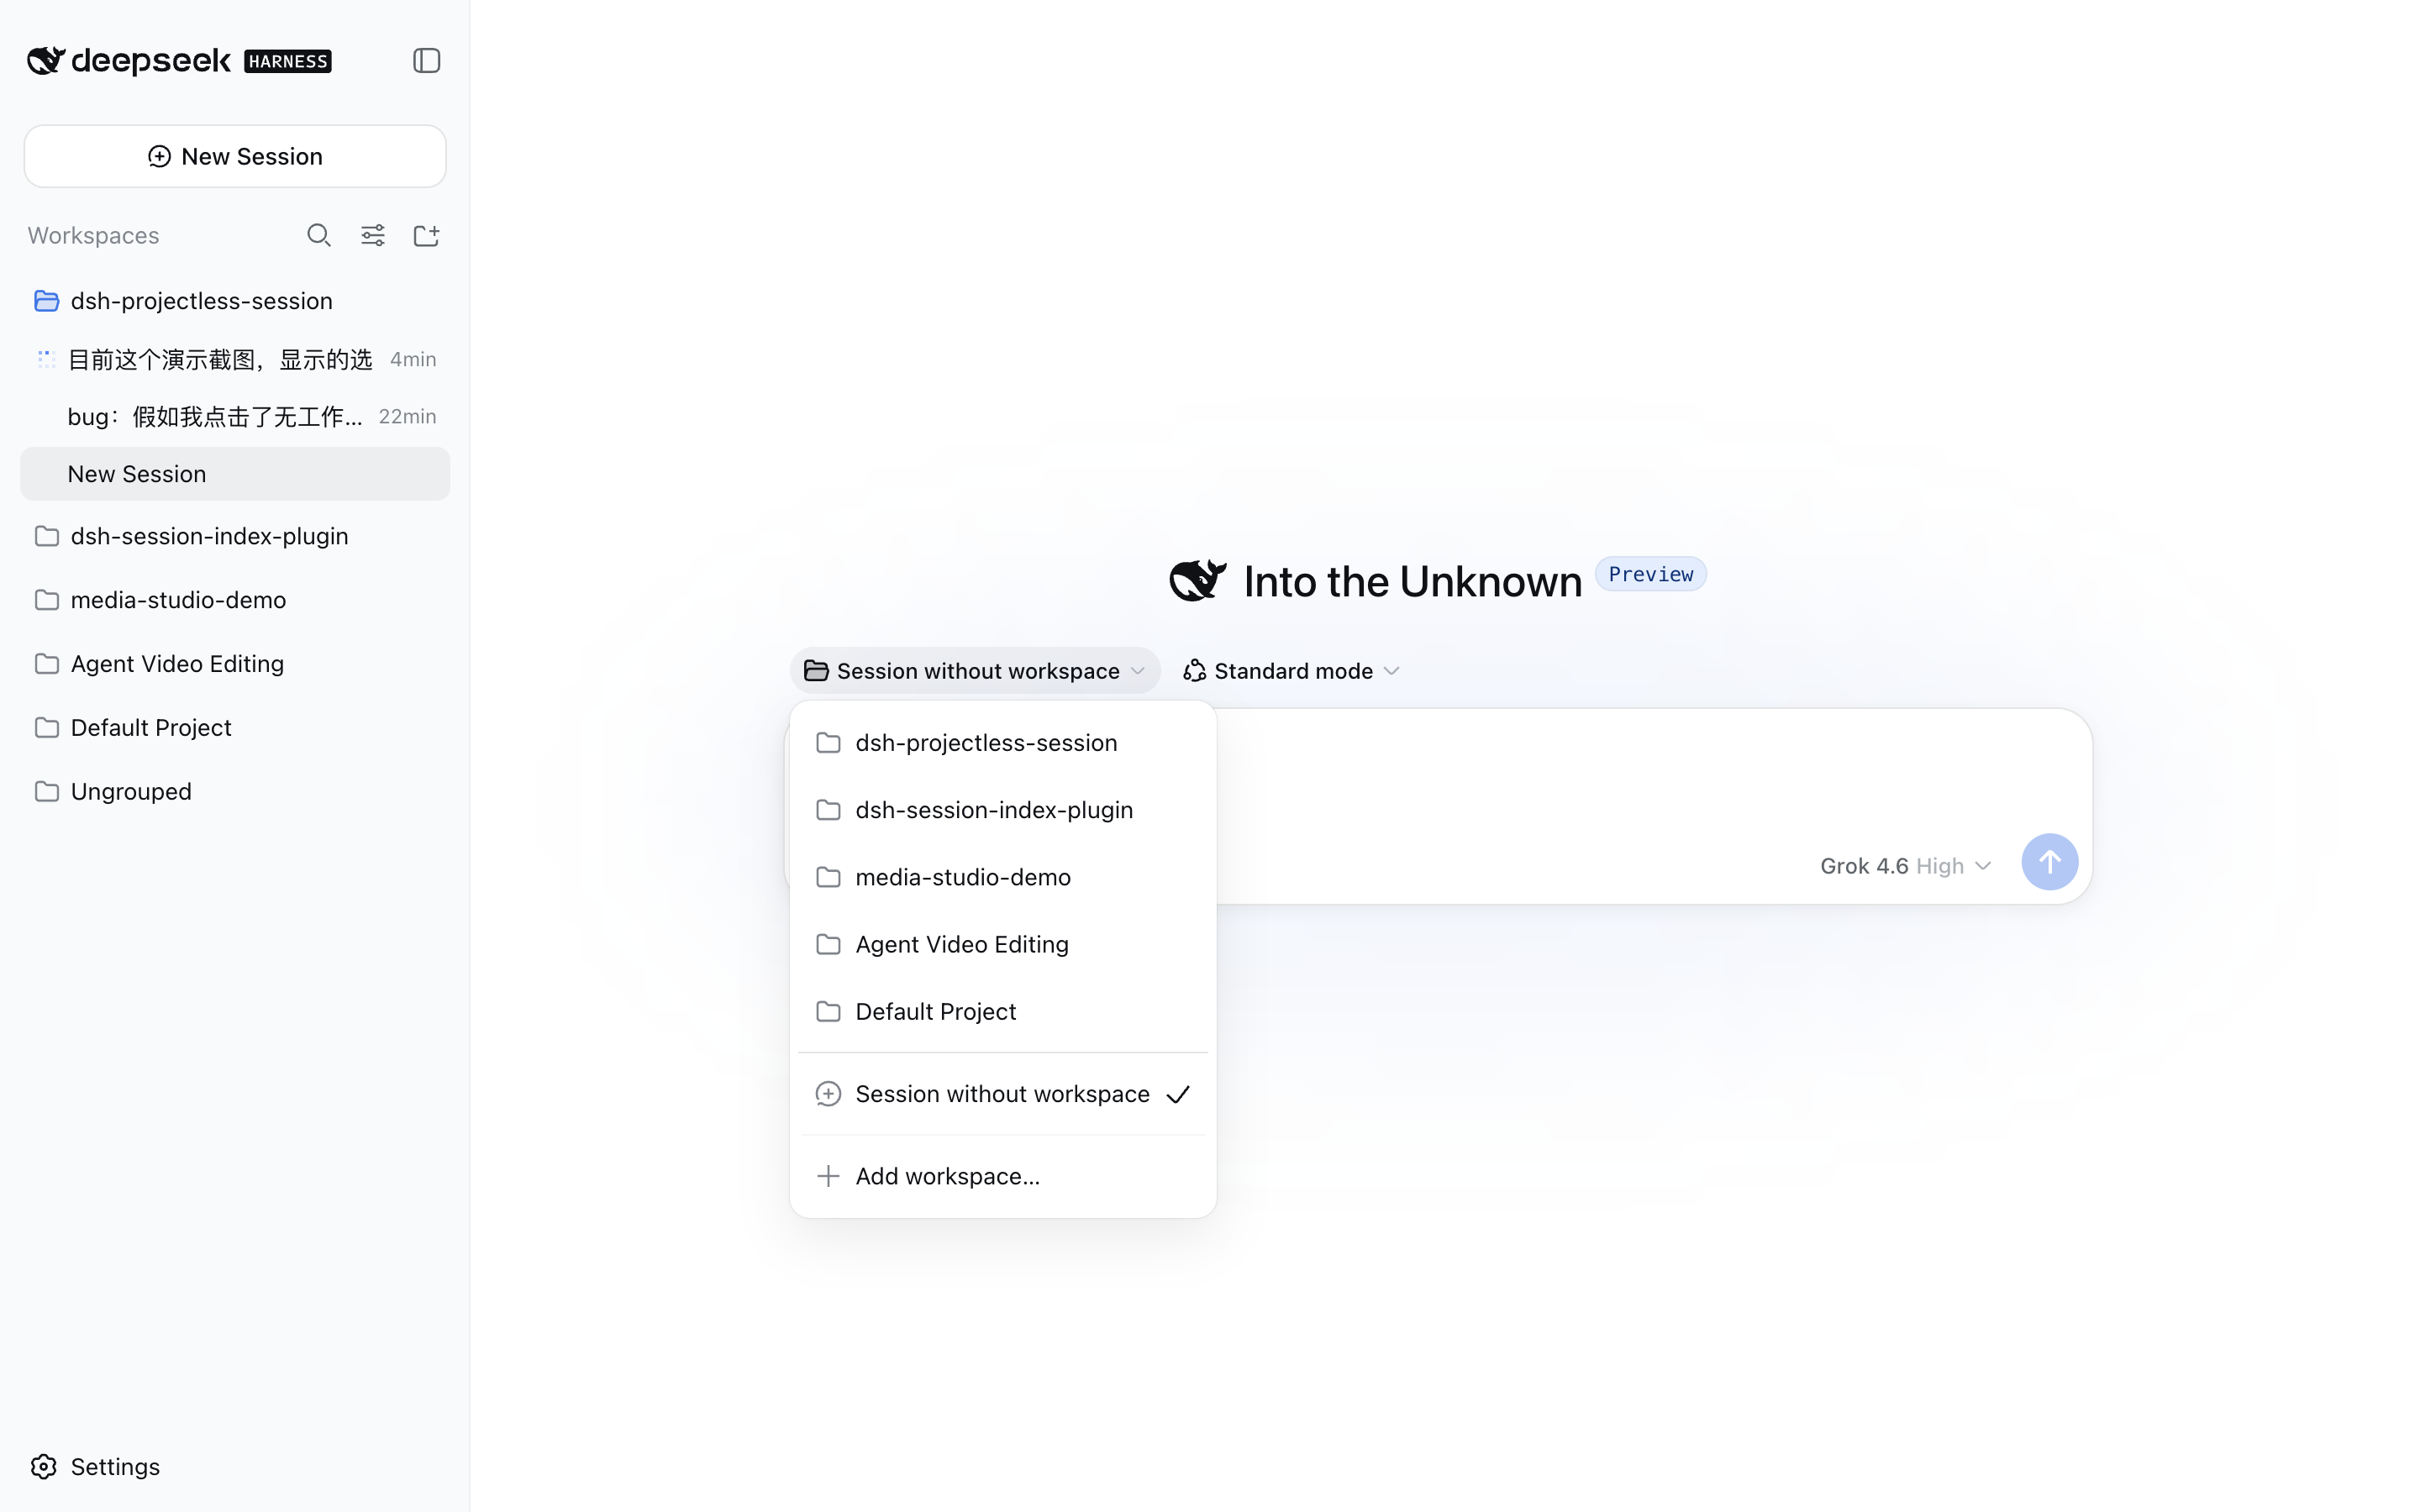Click the new workspace folder-plus icon
2420x1512 pixels.
click(427, 235)
